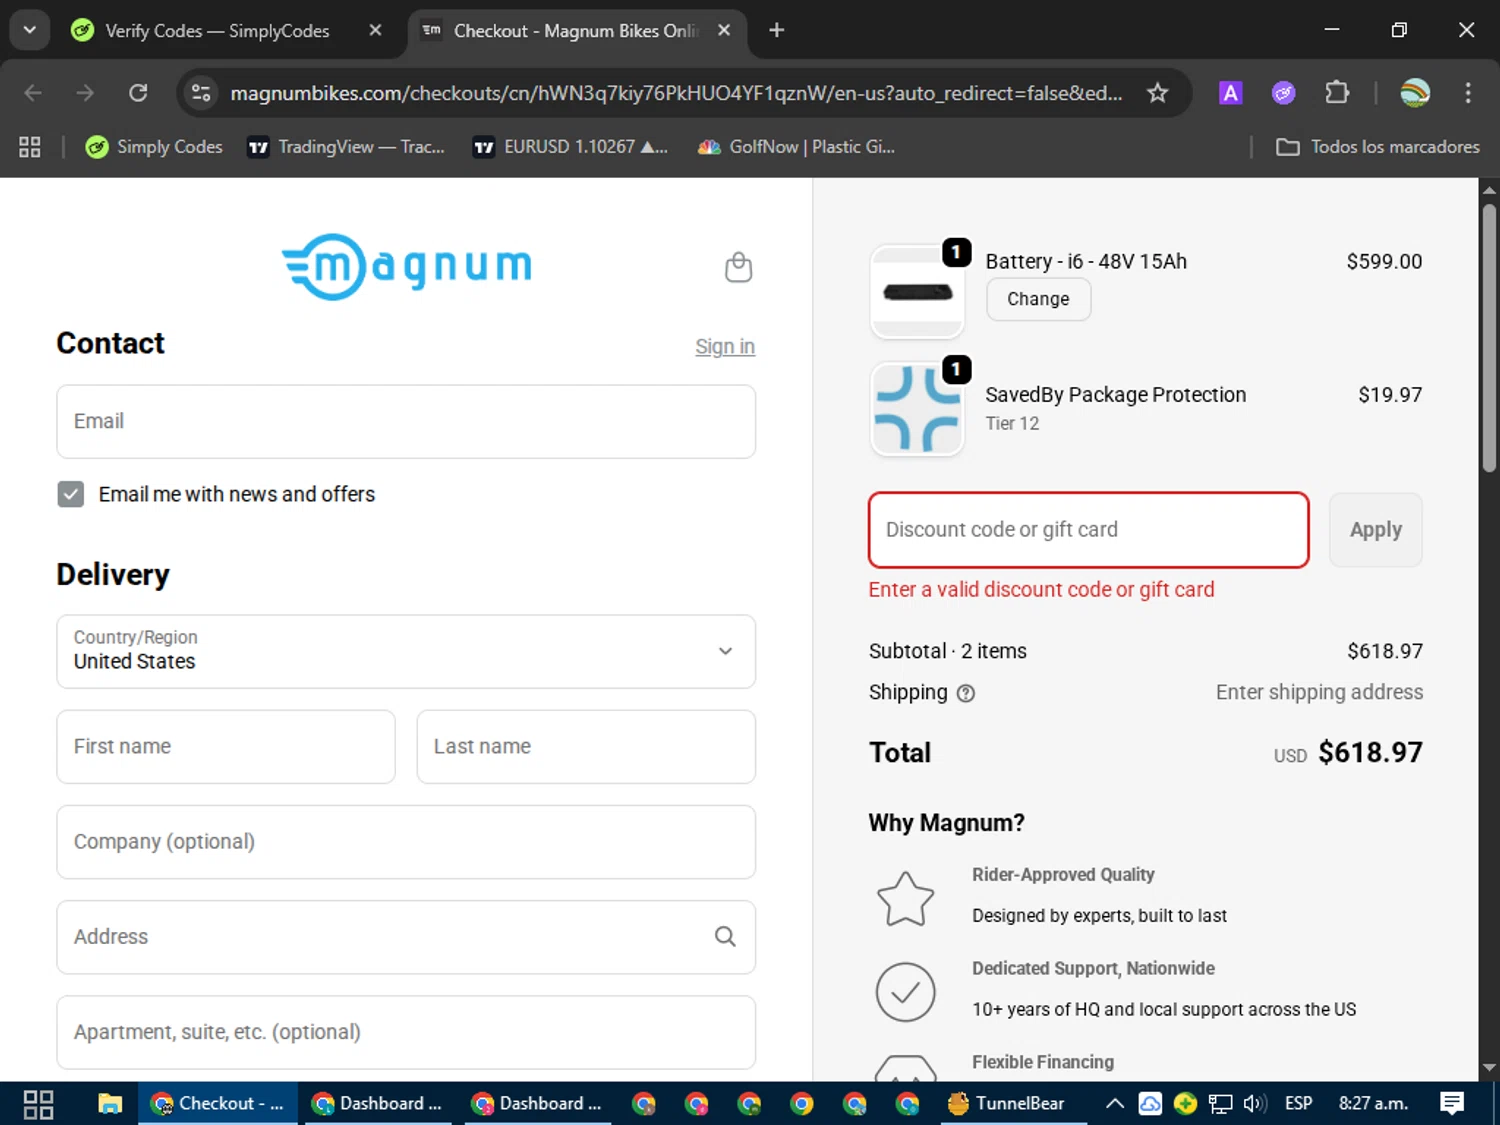Switch to the Verify Codes SimplyCodes tab
This screenshot has width=1500, height=1125.
tap(217, 31)
